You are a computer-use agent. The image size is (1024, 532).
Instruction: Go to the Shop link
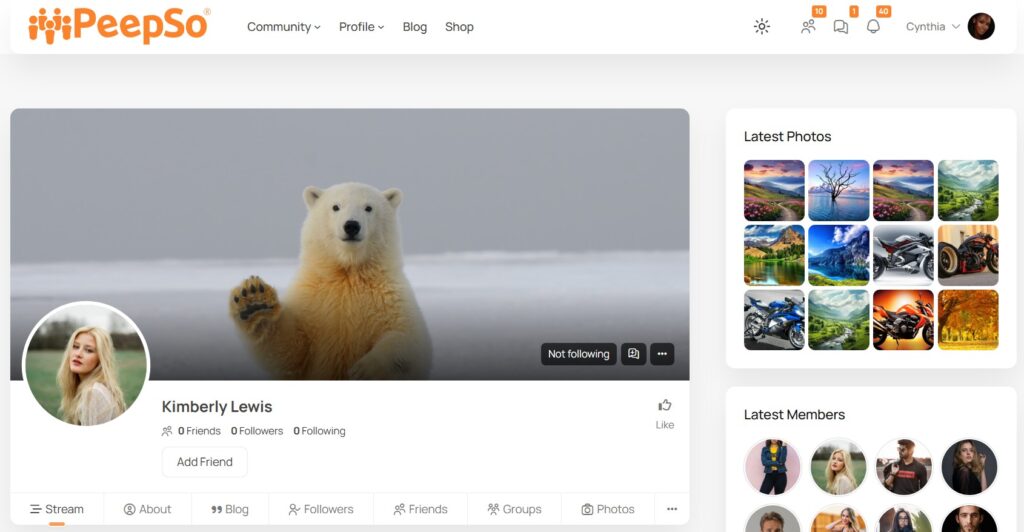[459, 27]
